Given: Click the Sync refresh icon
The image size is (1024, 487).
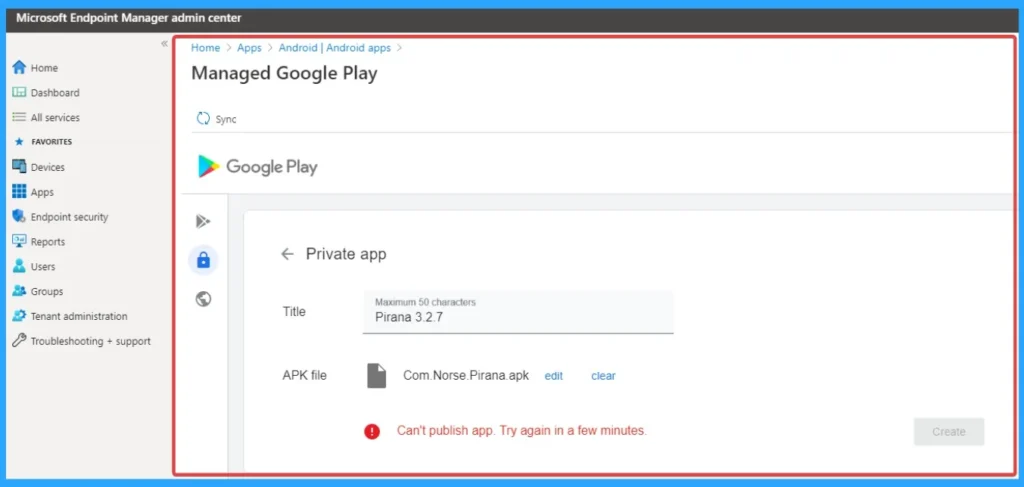Looking at the screenshot, I should pyautogui.click(x=203, y=119).
